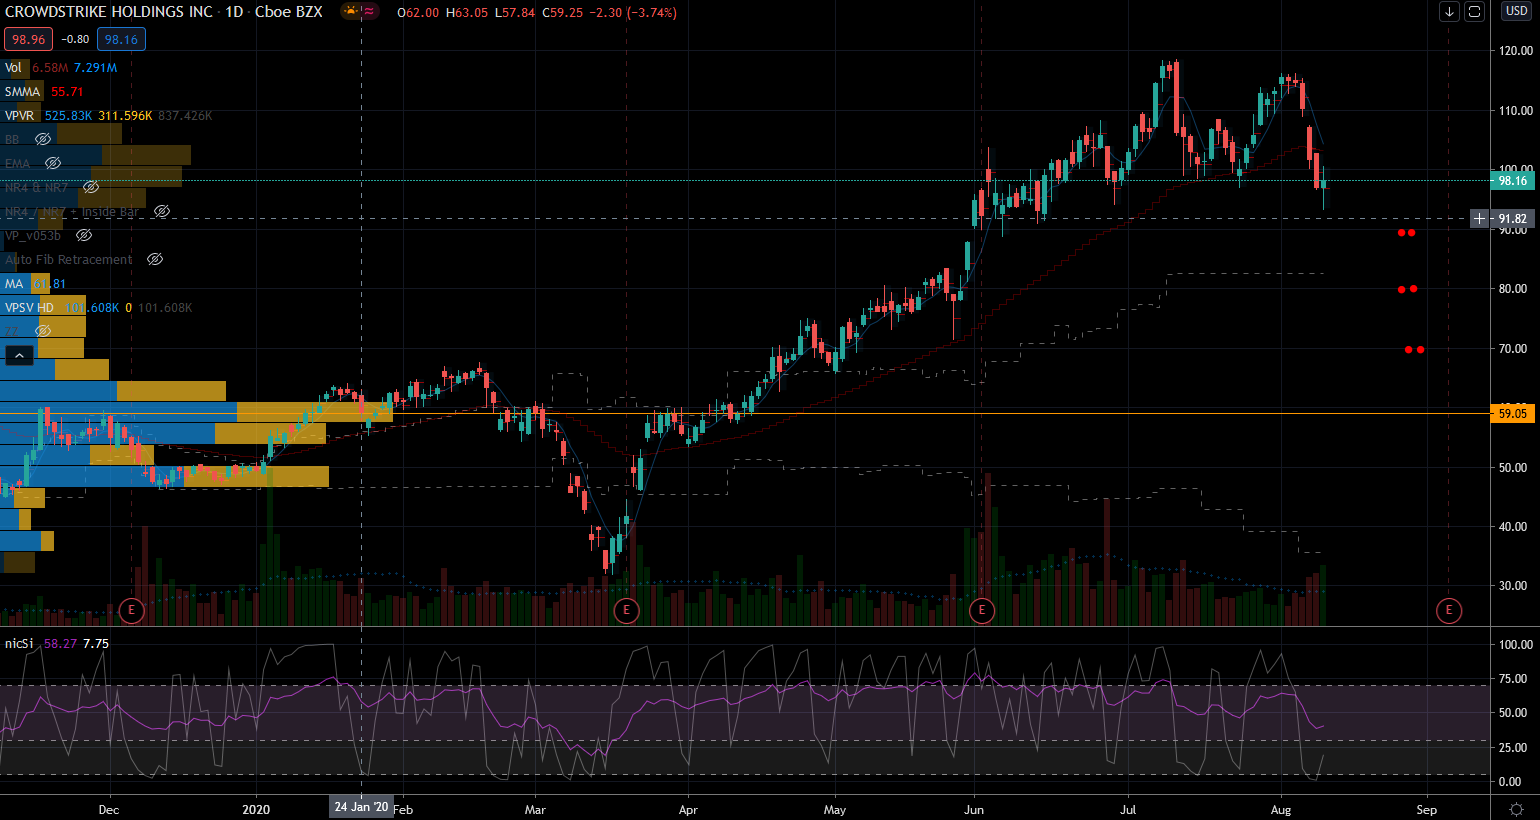The width and height of the screenshot is (1540, 820).
Task: Click the current price label 98.16 on axis
Action: click(x=1512, y=180)
